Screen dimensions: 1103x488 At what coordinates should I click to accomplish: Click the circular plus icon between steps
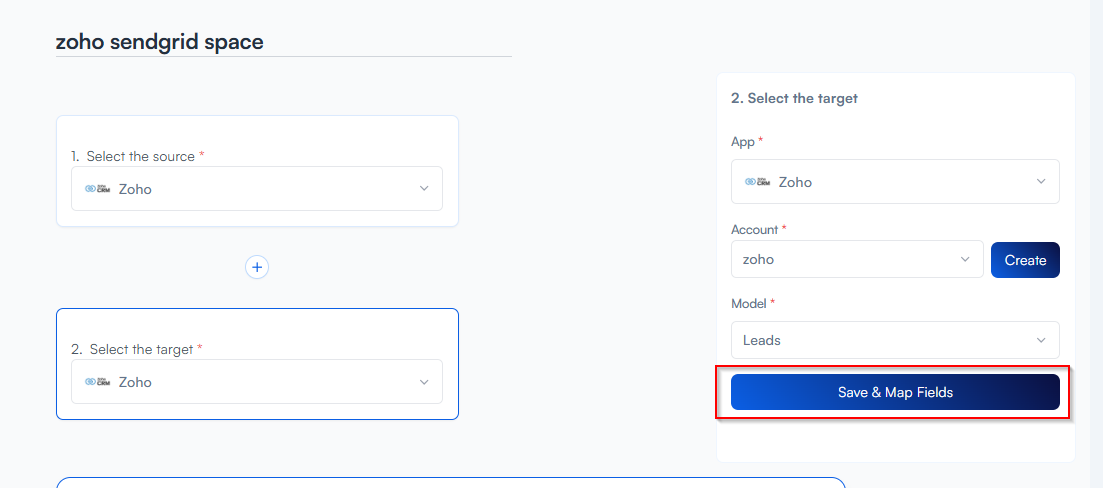[257, 267]
